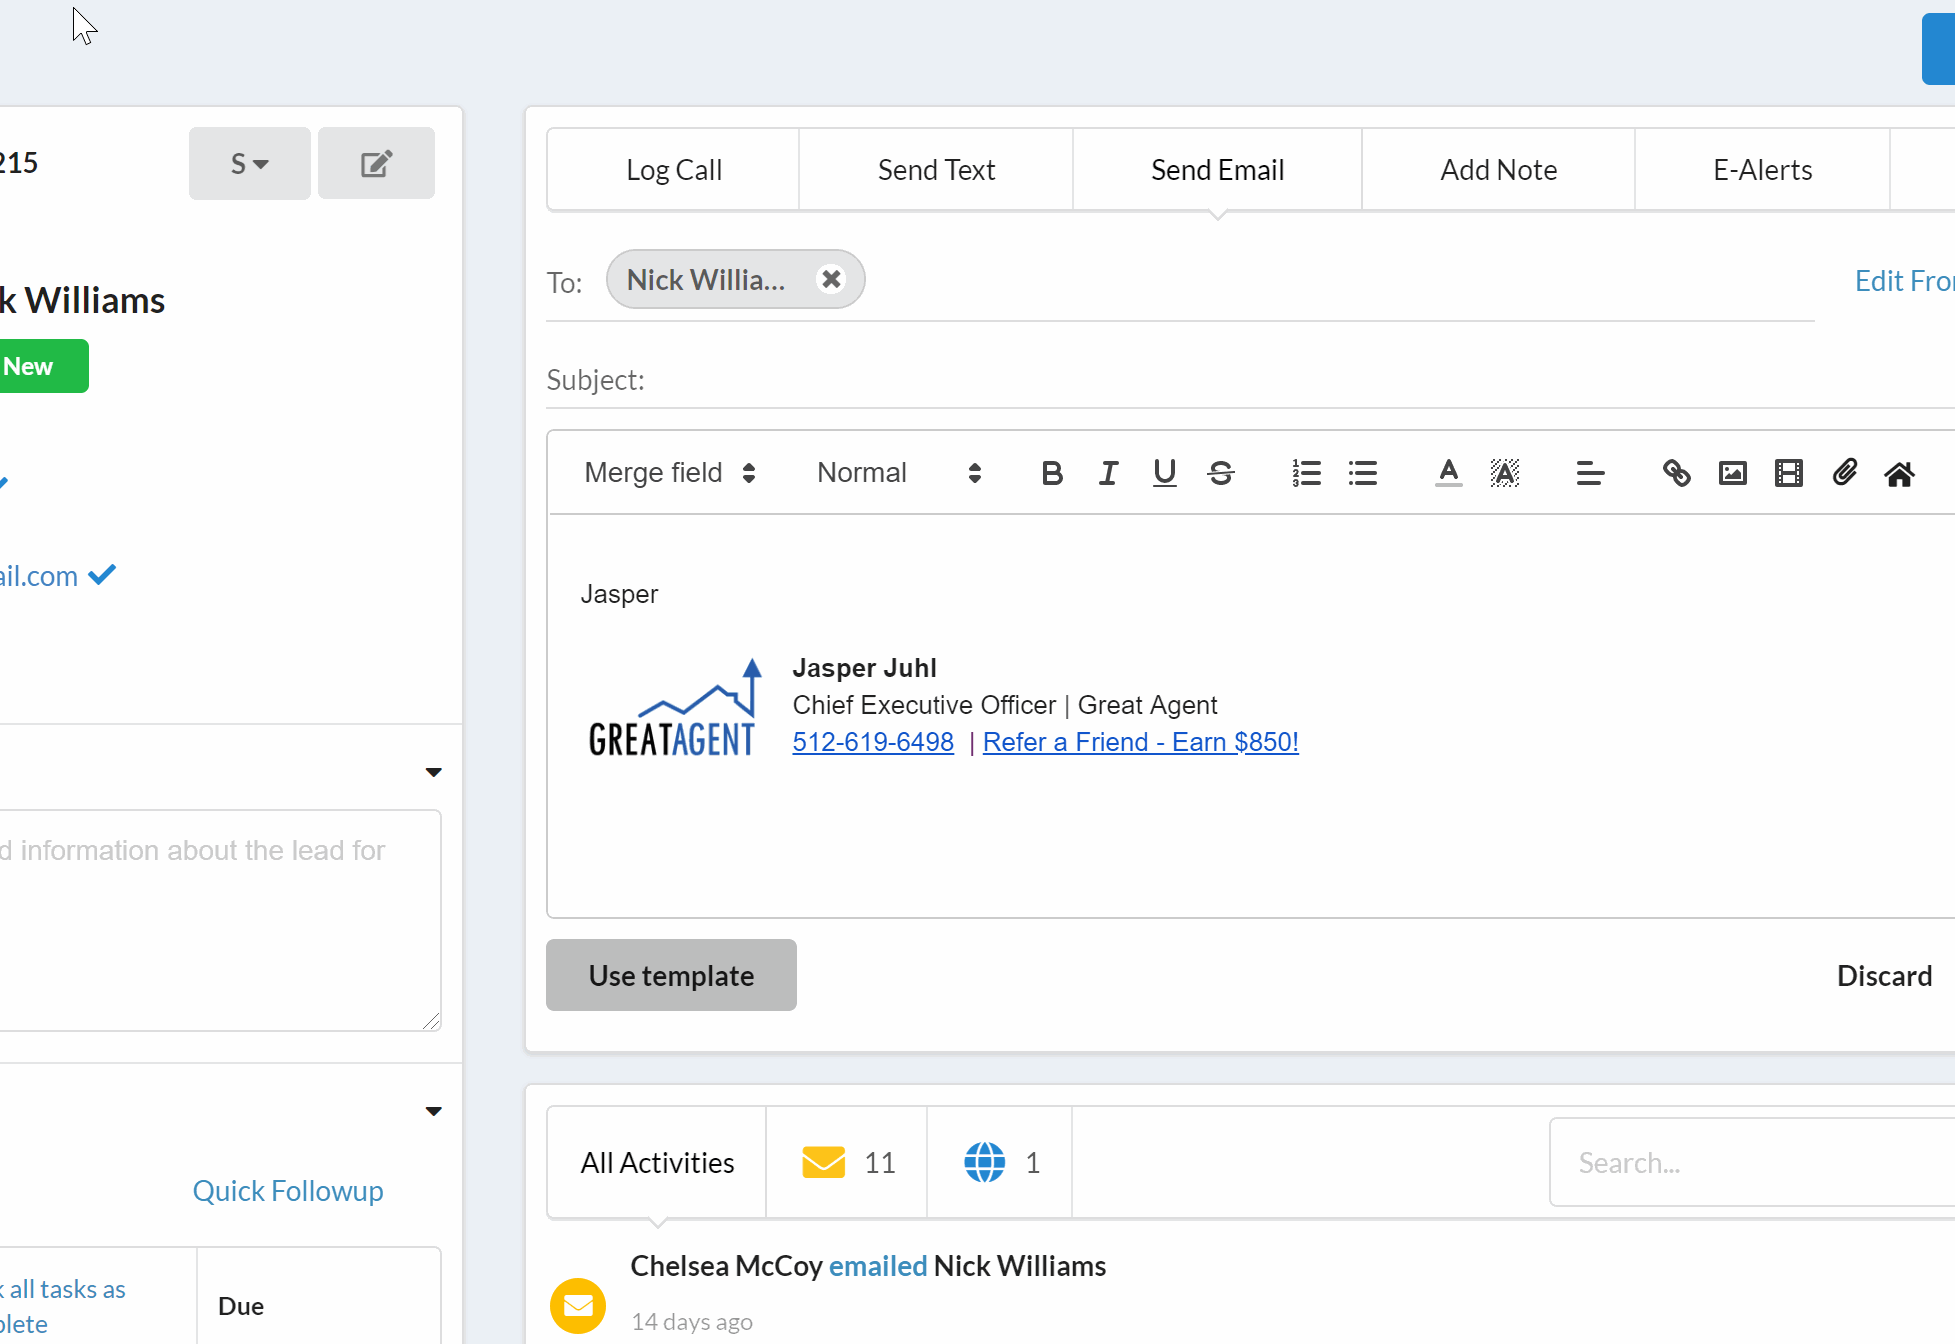Screen dimensions: 1955x1344
Task: Click the Subject input field
Action: pos(1200,381)
